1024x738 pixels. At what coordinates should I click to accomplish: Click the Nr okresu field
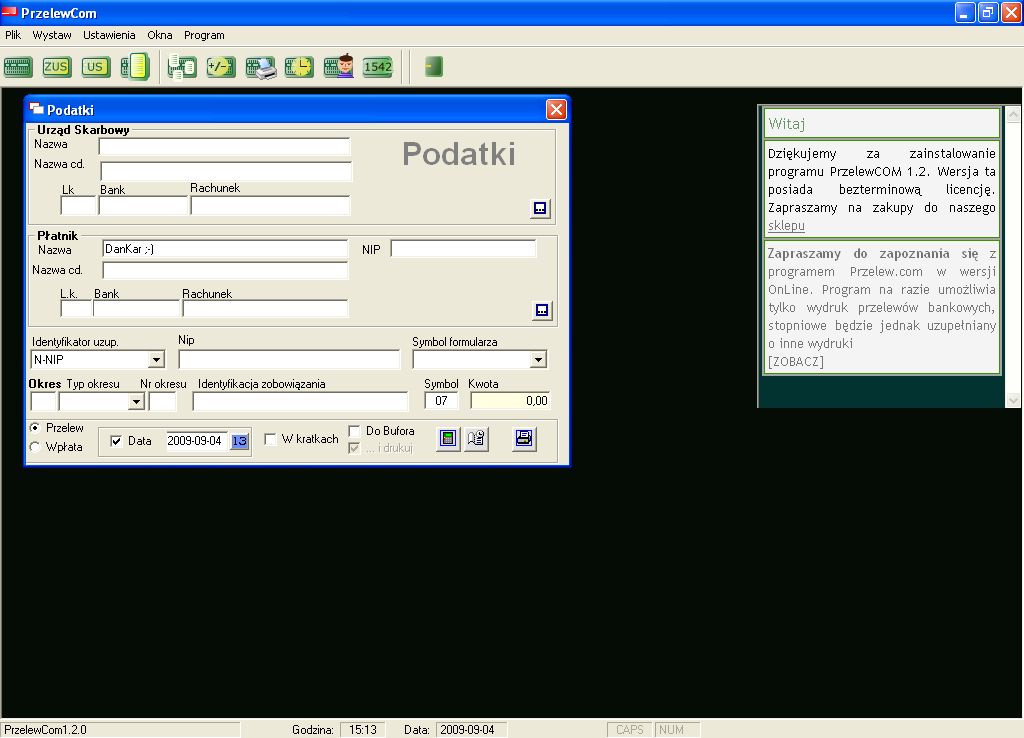coord(163,402)
